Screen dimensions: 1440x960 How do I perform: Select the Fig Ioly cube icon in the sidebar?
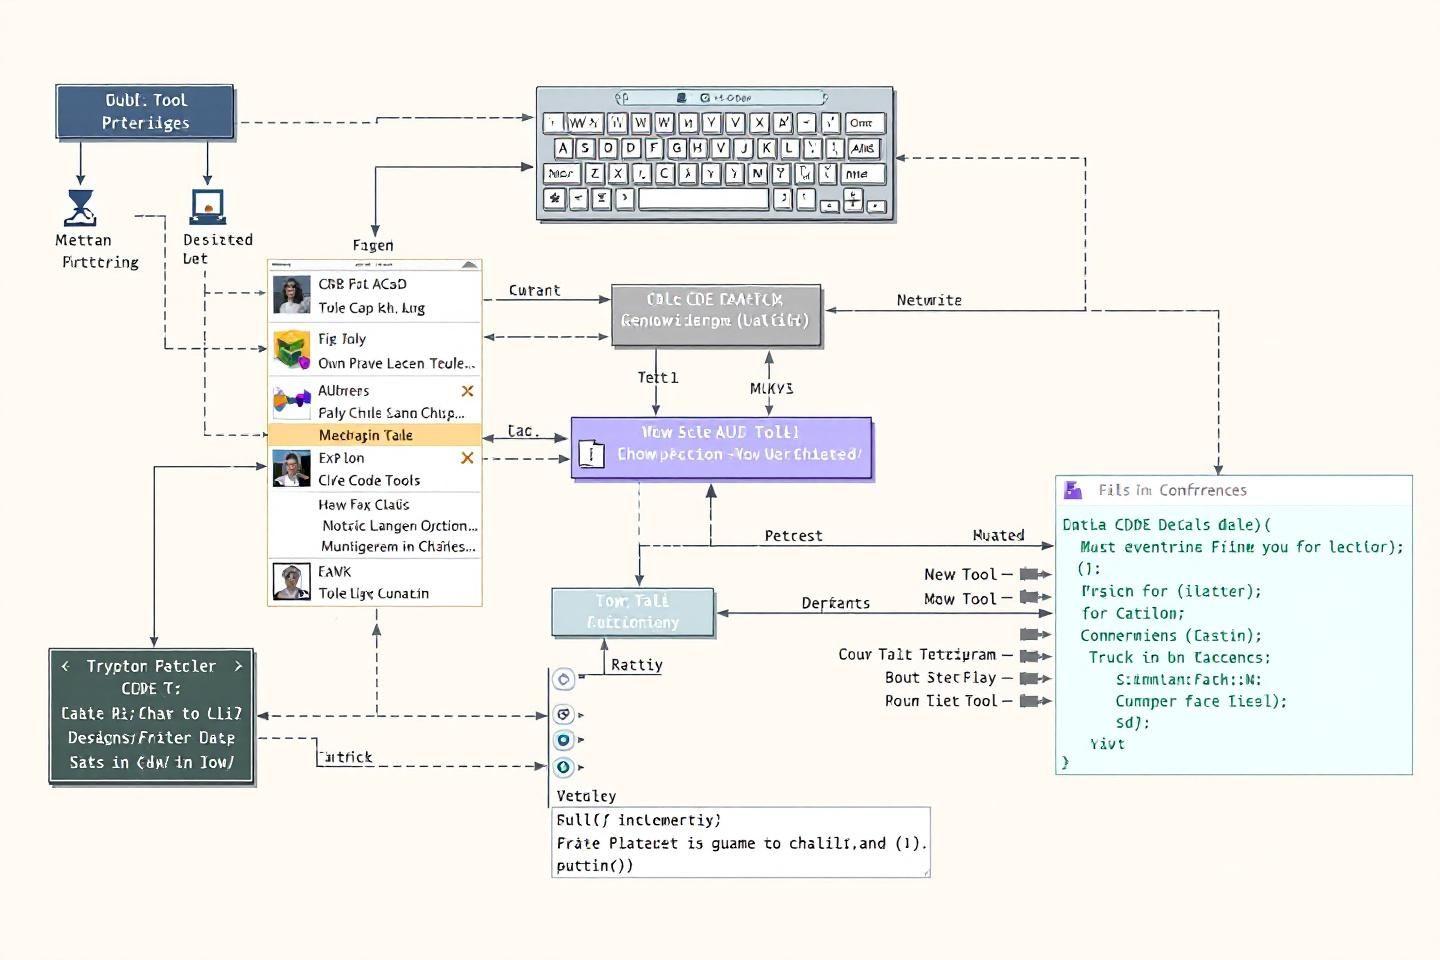292,350
